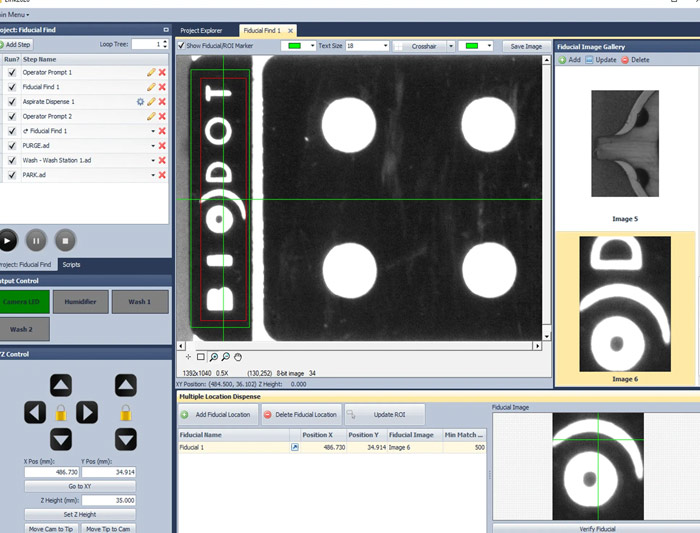Screen dimensions: 700x533
Task: Expand PURGE.ad step dropdown arrow
Action: pos(153,146)
